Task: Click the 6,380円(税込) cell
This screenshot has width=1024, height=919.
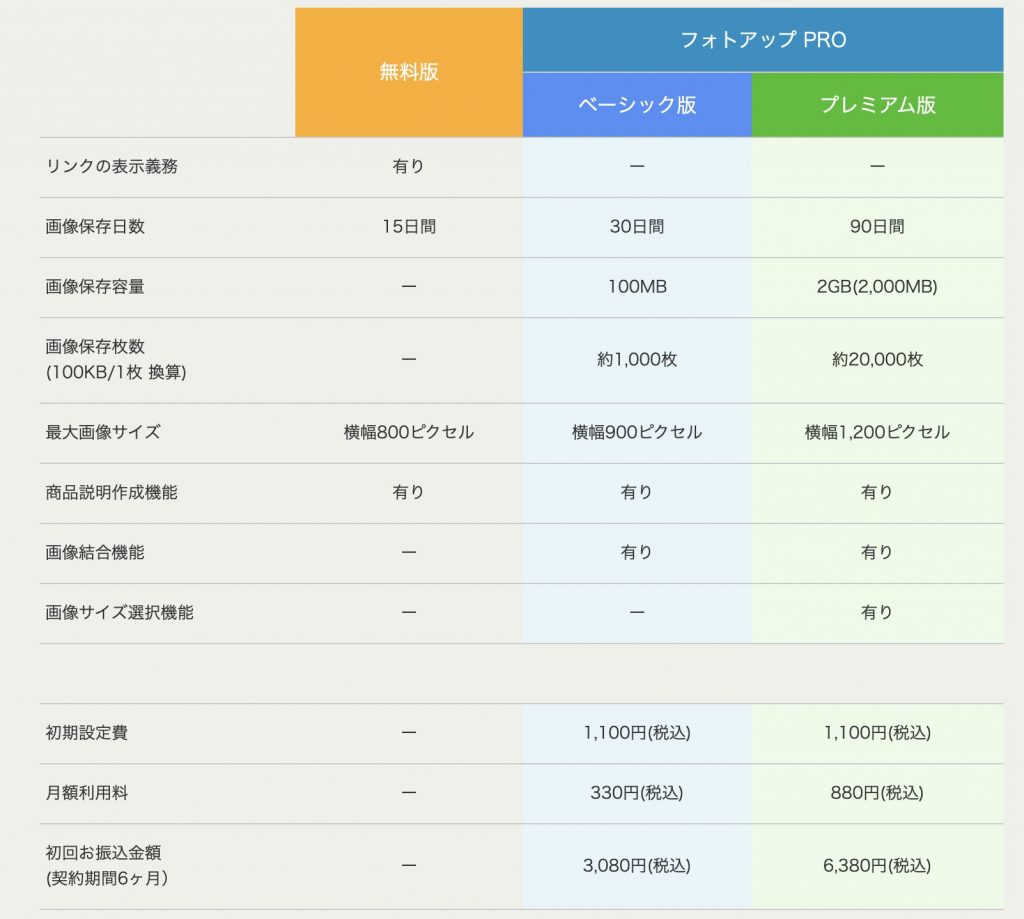Action: click(x=877, y=865)
